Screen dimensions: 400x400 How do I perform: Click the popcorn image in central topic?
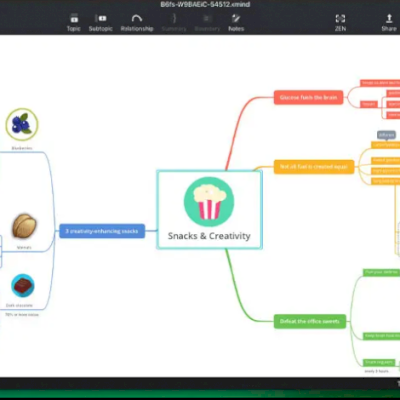209,202
